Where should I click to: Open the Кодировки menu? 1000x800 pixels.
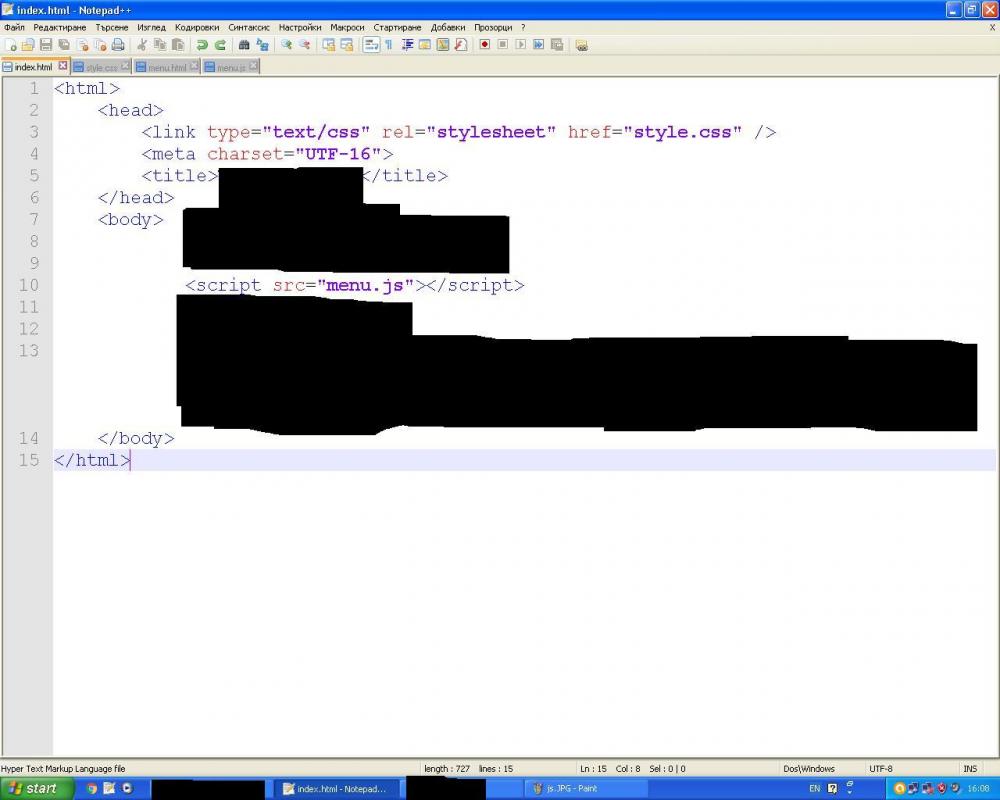tap(196, 27)
